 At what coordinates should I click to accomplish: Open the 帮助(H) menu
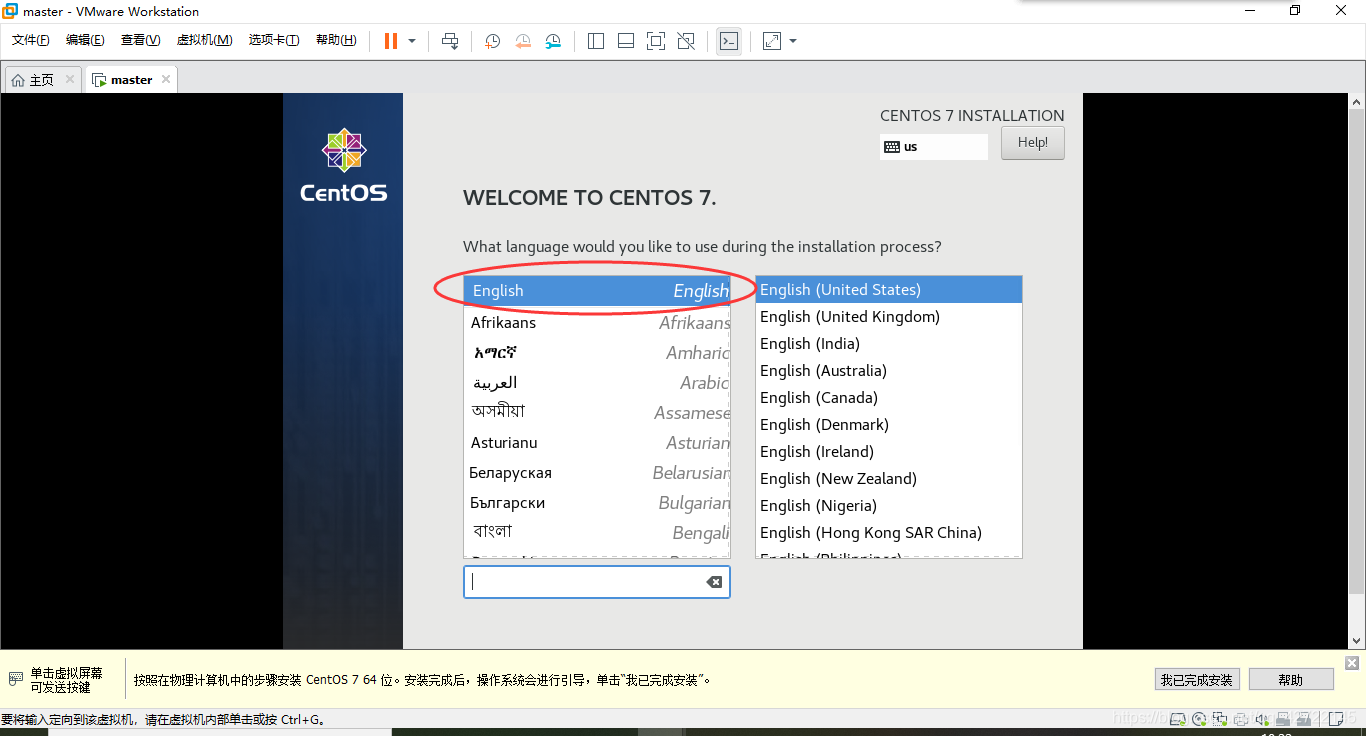click(336, 40)
